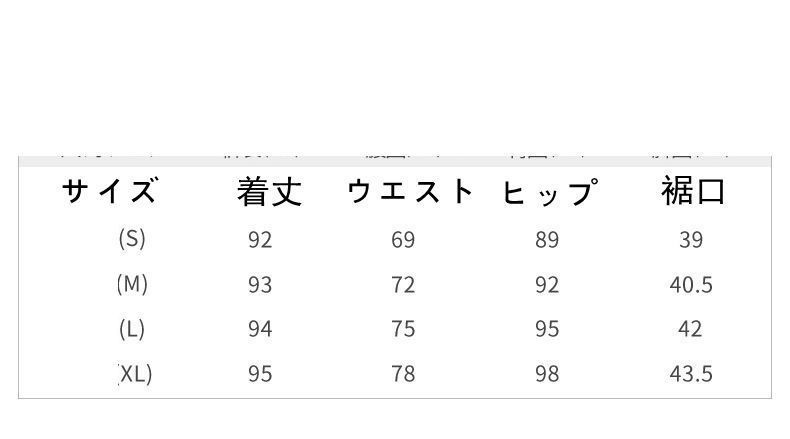The image size is (790, 439).
Task: Click the ウエスト value 72 for size M
Action: tap(403, 285)
